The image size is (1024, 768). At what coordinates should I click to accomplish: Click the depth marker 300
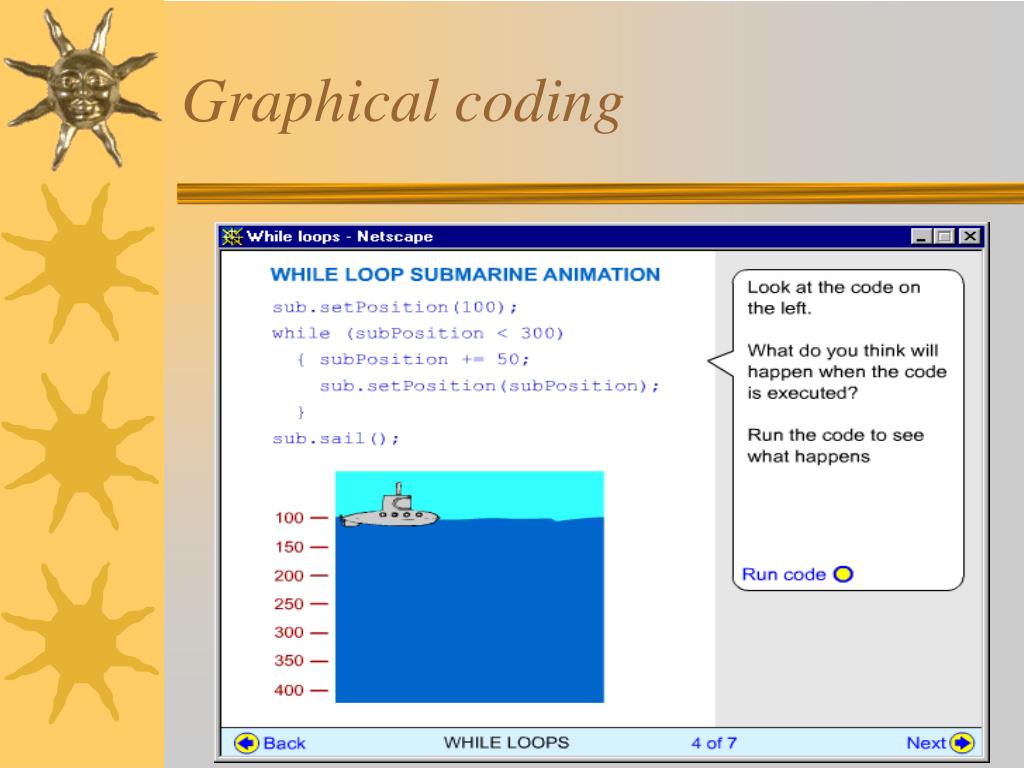pyautogui.click(x=289, y=632)
